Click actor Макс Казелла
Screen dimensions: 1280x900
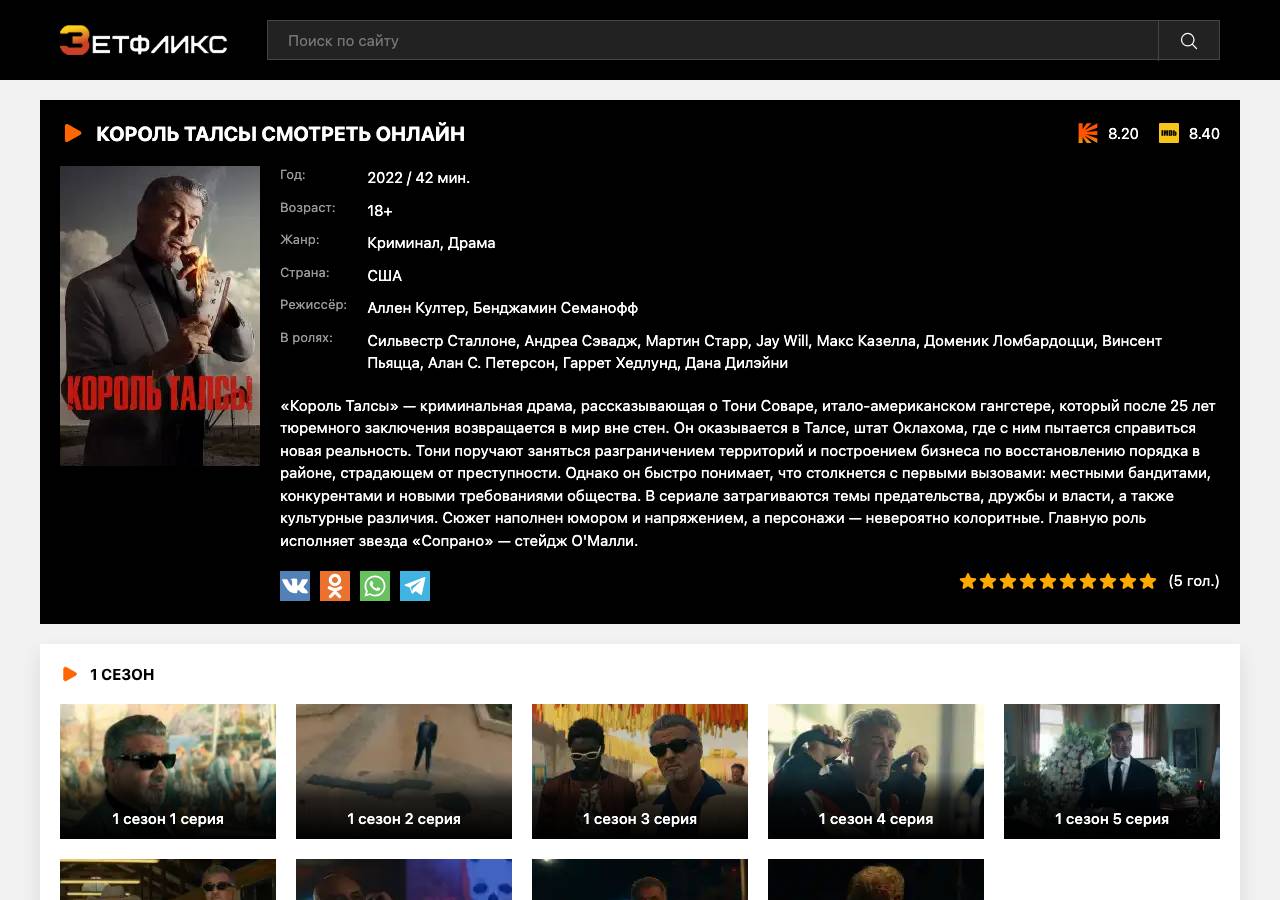[866, 341]
